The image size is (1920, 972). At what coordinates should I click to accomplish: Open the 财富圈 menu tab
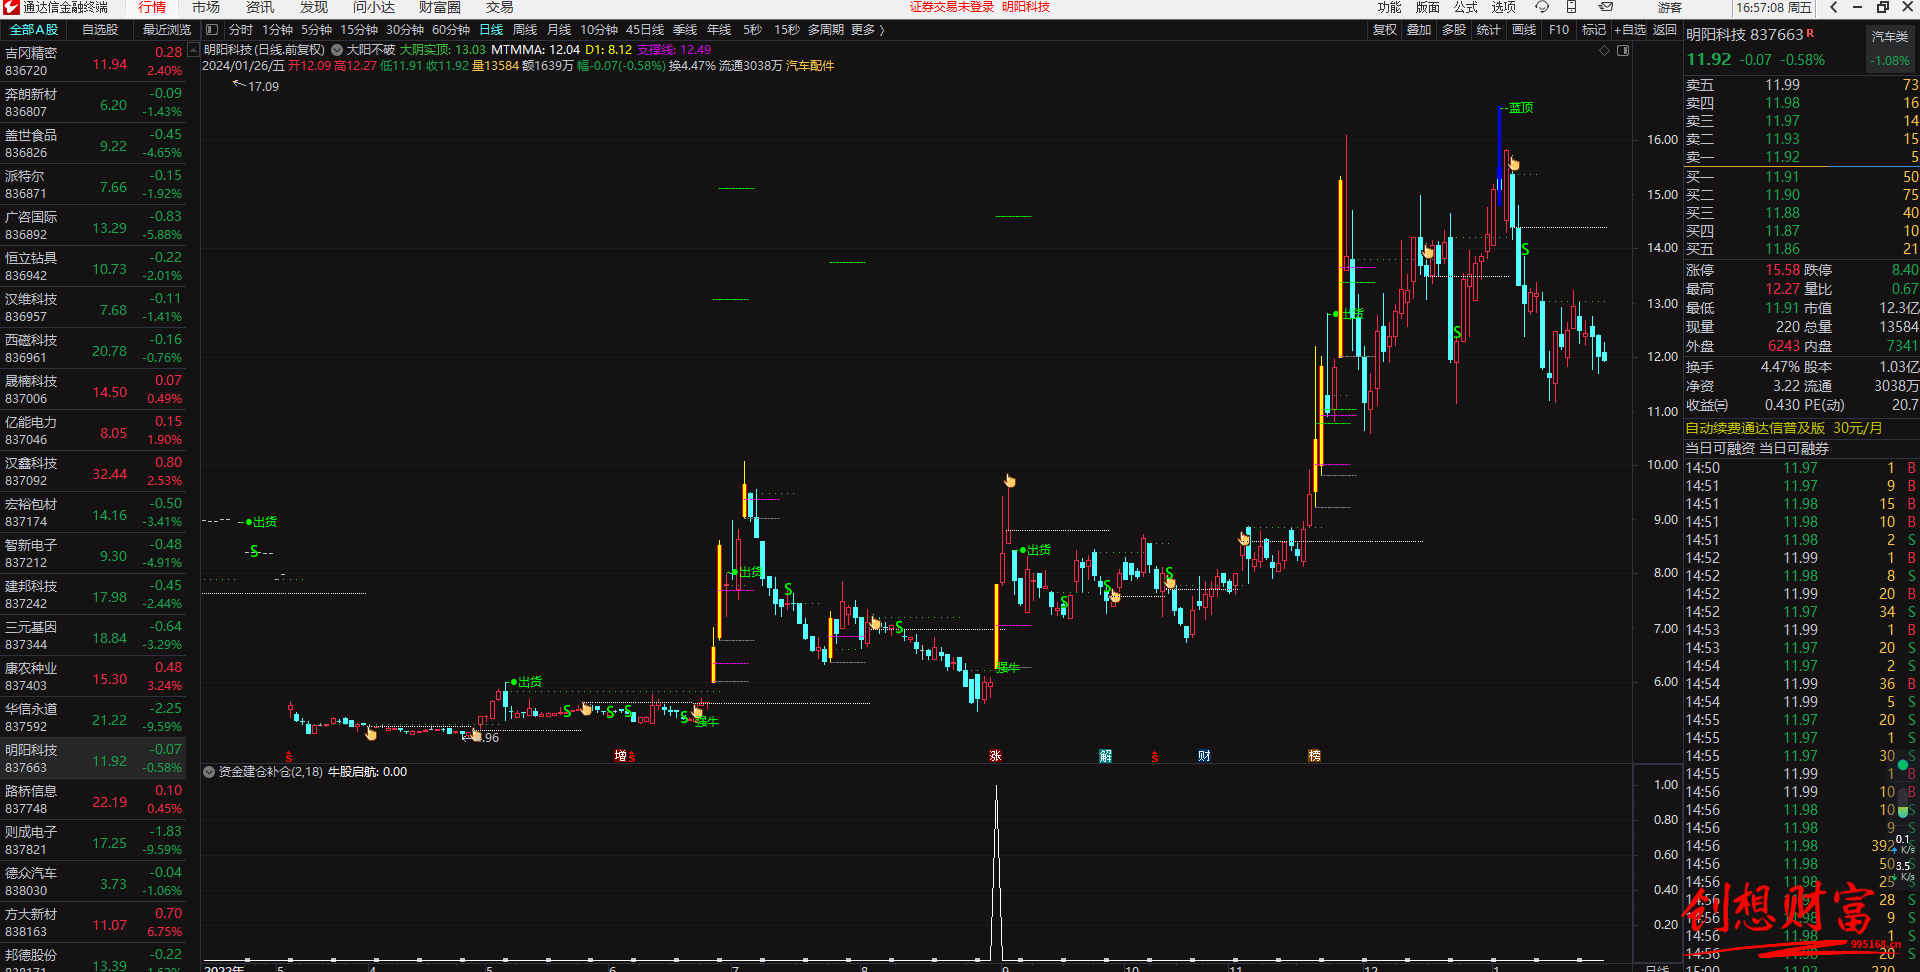(440, 7)
